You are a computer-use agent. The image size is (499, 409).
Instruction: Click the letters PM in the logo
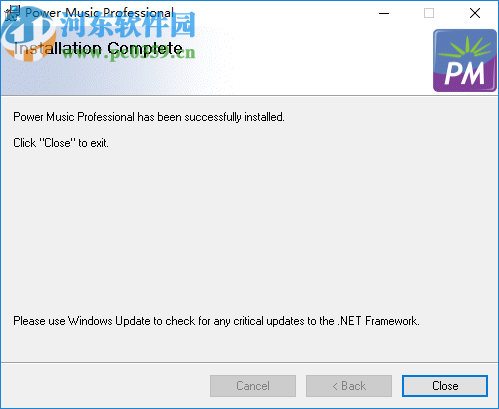click(465, 73)
